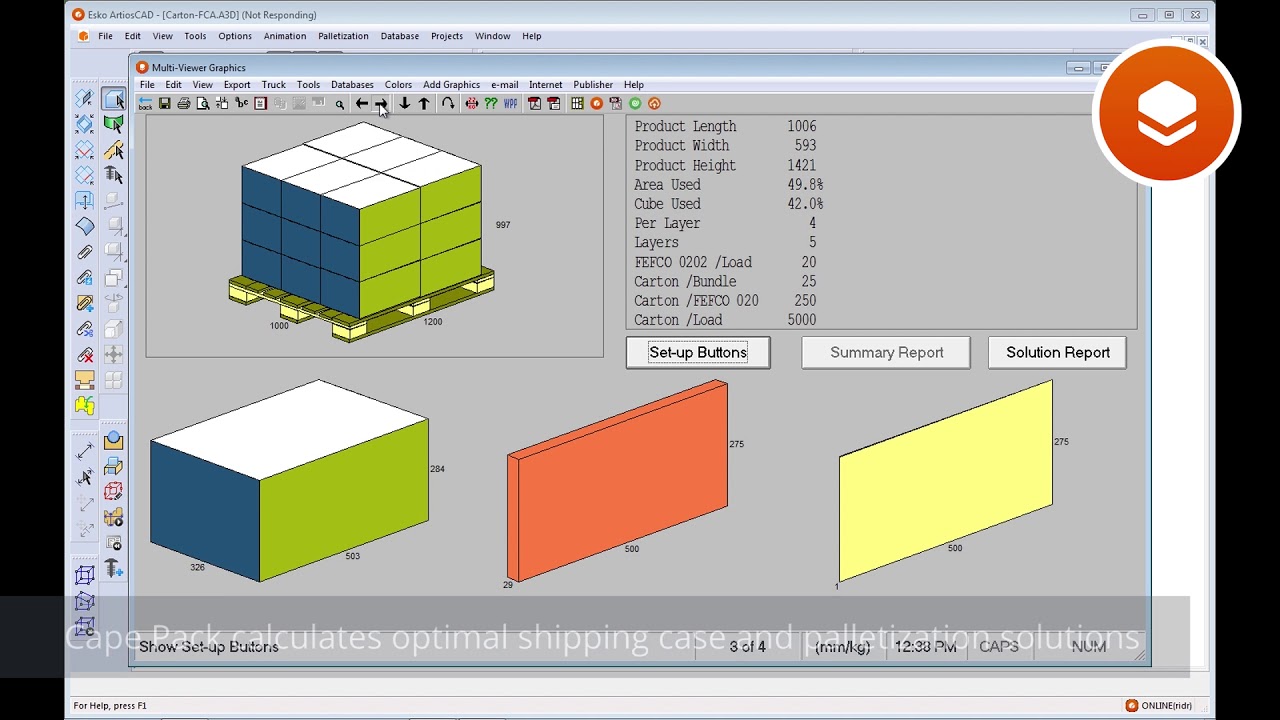Screen dimensions: 1280x720
Task: Click the 'Carton /Load' row
Action: click(x=725, y=320)
